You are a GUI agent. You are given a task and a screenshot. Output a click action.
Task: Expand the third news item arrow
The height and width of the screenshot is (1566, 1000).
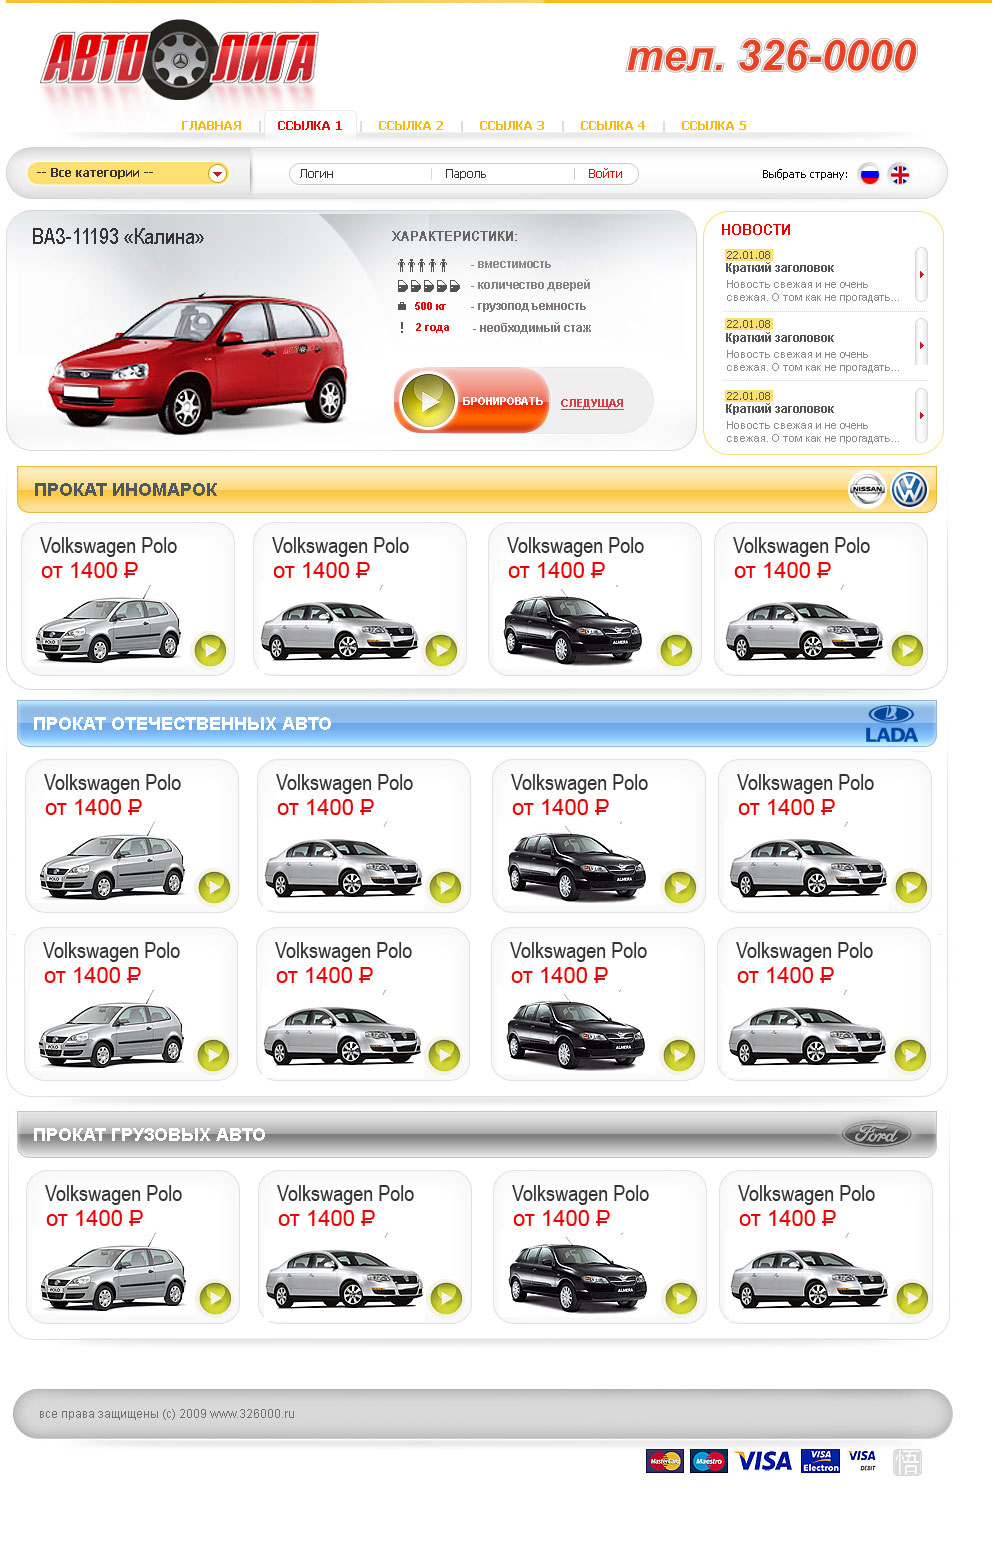point(922,415)
